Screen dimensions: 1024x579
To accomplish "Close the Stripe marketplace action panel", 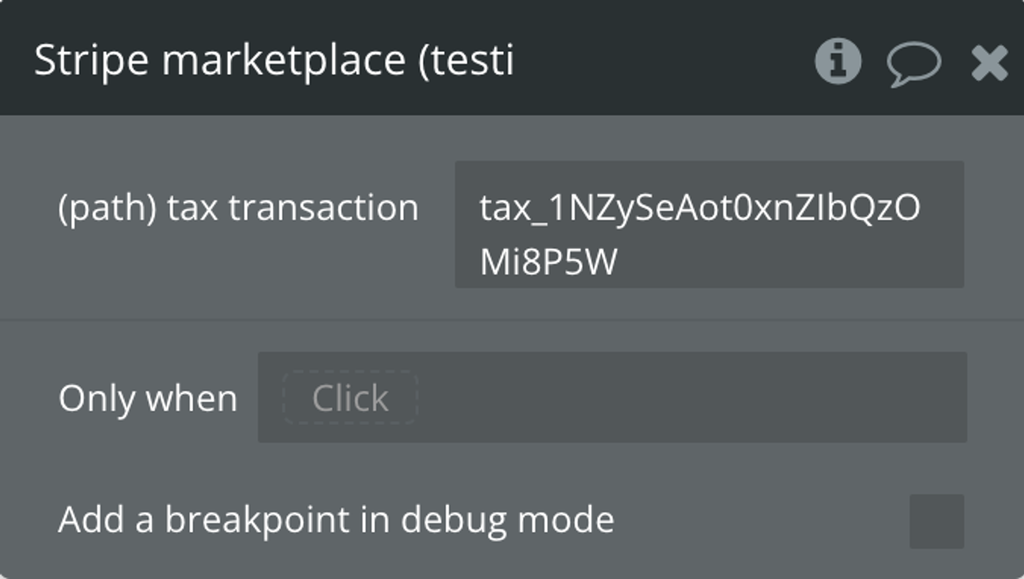I will click(x=989, y=63).
